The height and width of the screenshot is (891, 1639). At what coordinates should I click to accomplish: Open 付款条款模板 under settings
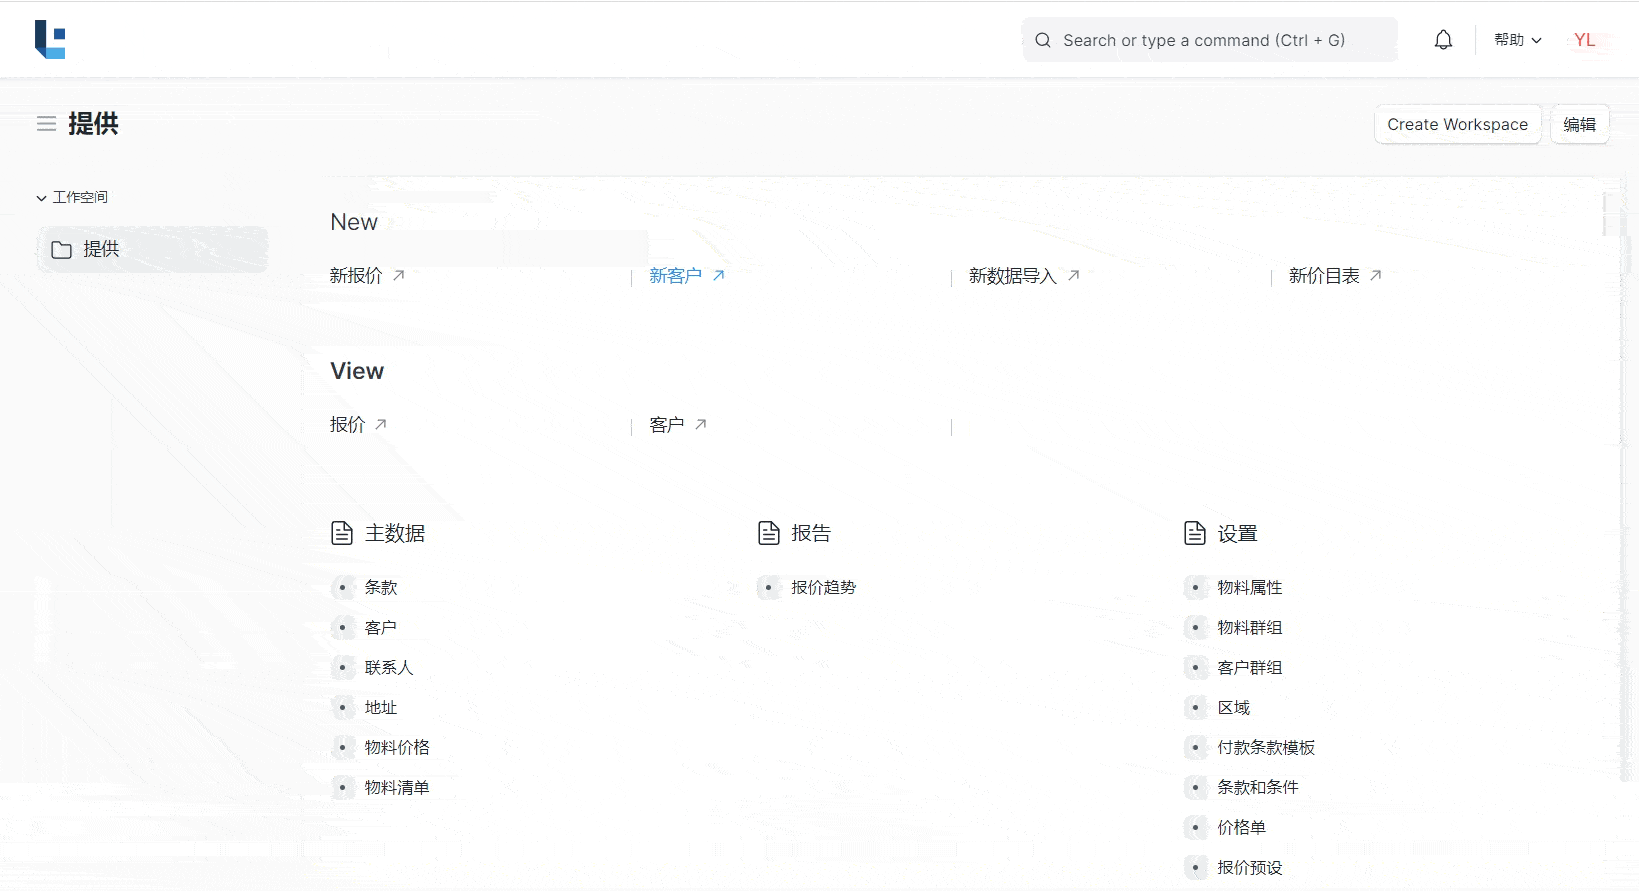(1265, 748)
